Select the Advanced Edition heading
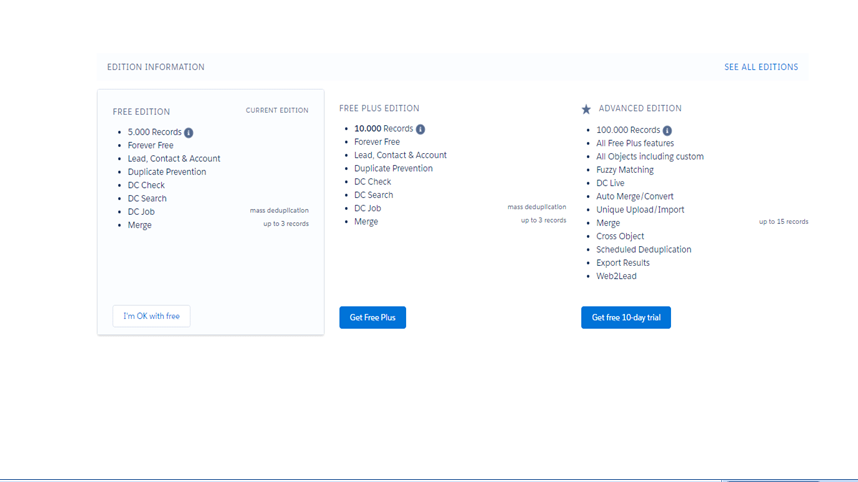Image resolution: width=858 pixels, height=482 pixels. point(640,108)
